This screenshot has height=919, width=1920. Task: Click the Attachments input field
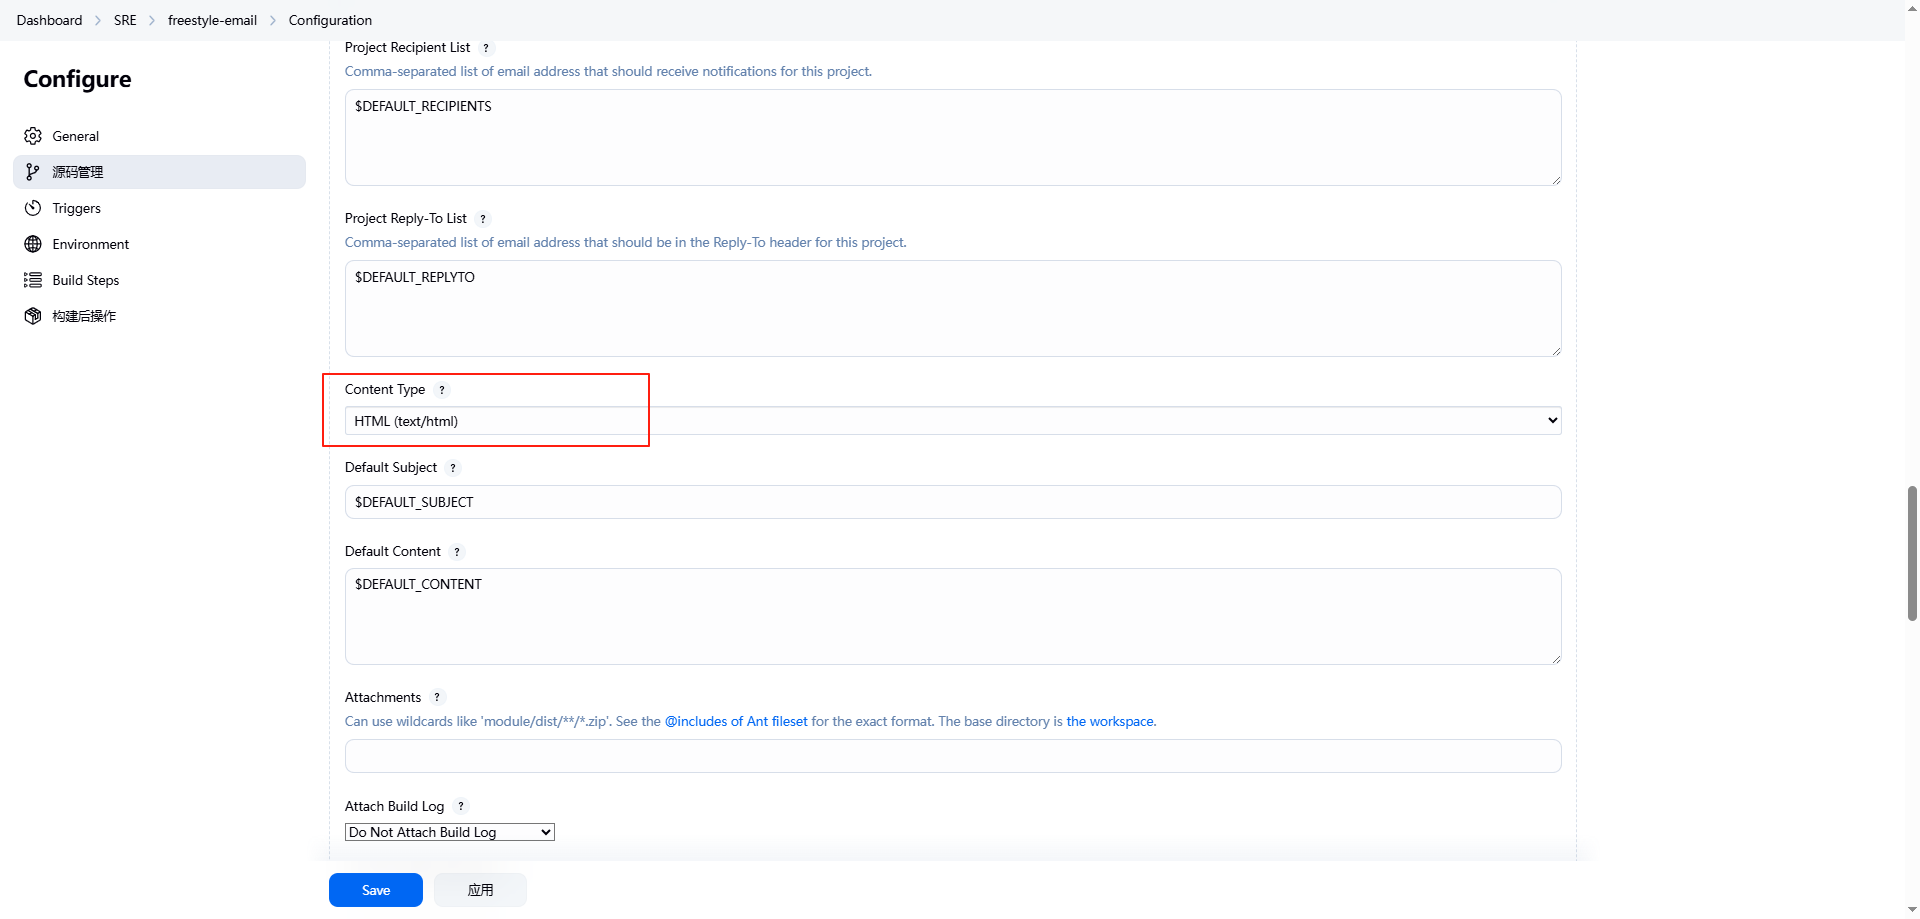(x=952, y=756)
